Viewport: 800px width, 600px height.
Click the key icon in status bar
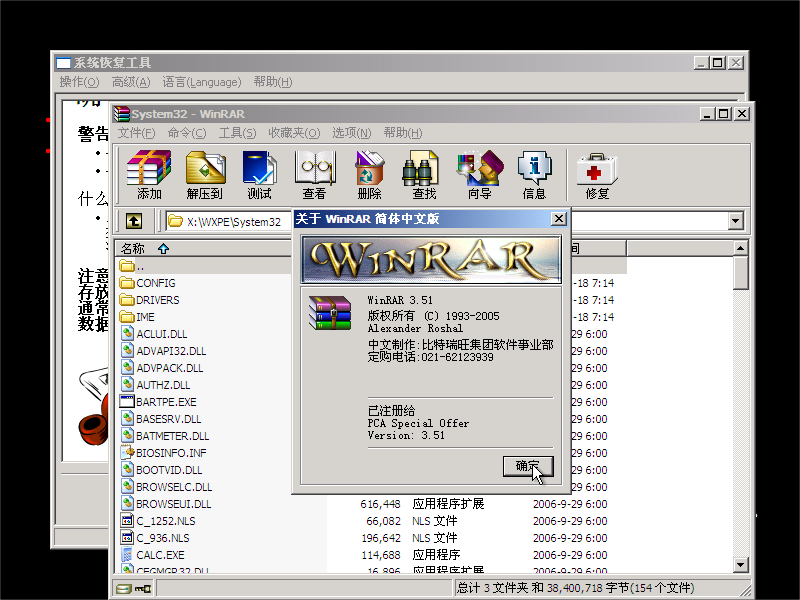(143, 589)
